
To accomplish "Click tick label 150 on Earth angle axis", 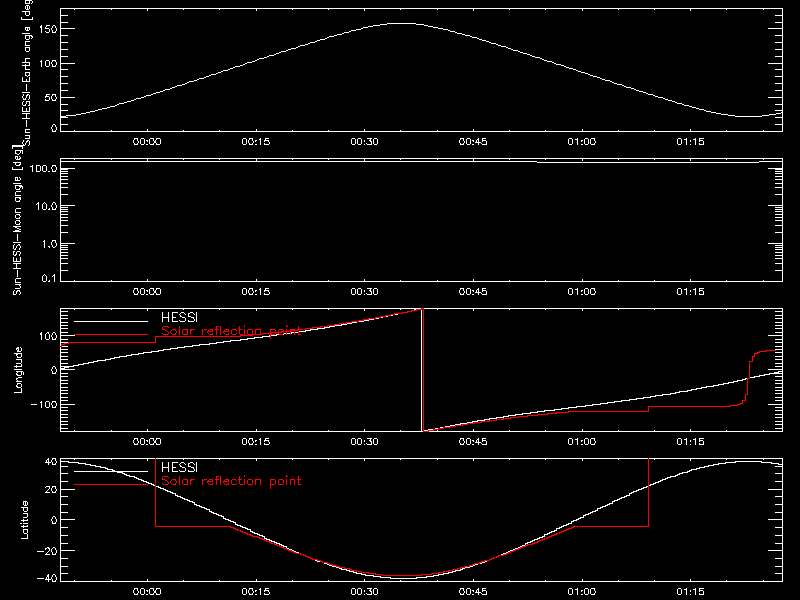I will (48, 29).
